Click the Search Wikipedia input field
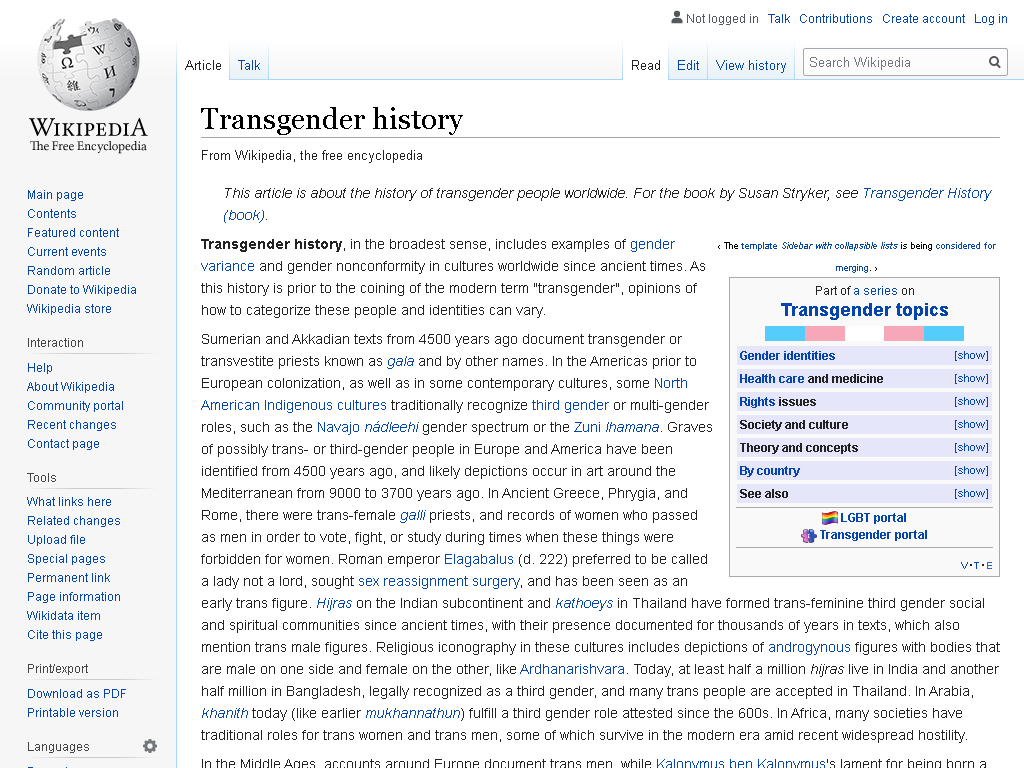 [895, 63]
